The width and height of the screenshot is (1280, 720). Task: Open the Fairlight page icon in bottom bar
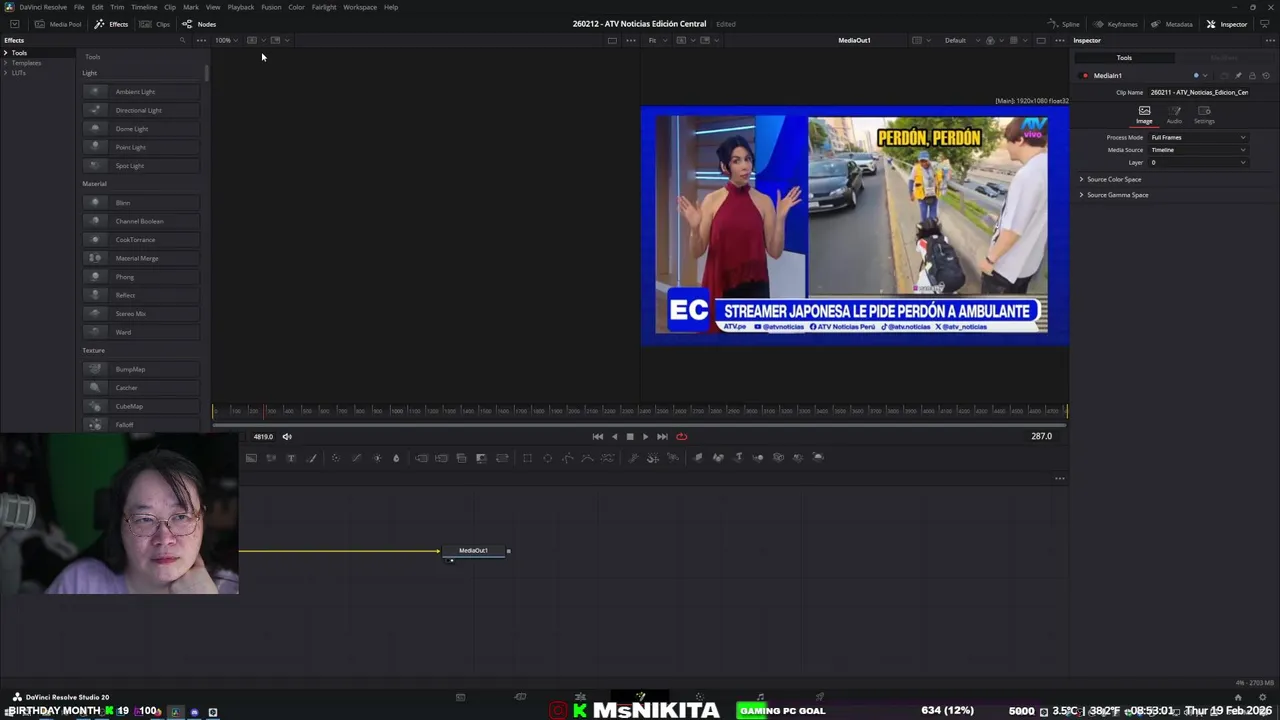pyautogui.click(x=760, y=697)
